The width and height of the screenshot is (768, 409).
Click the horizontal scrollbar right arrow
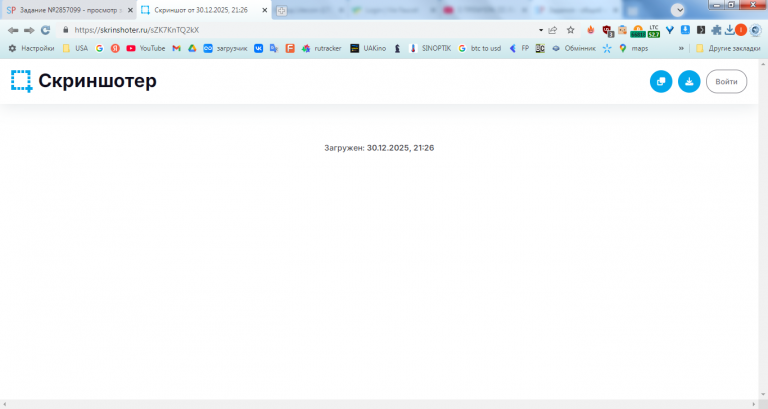click(x=754, y=404)
